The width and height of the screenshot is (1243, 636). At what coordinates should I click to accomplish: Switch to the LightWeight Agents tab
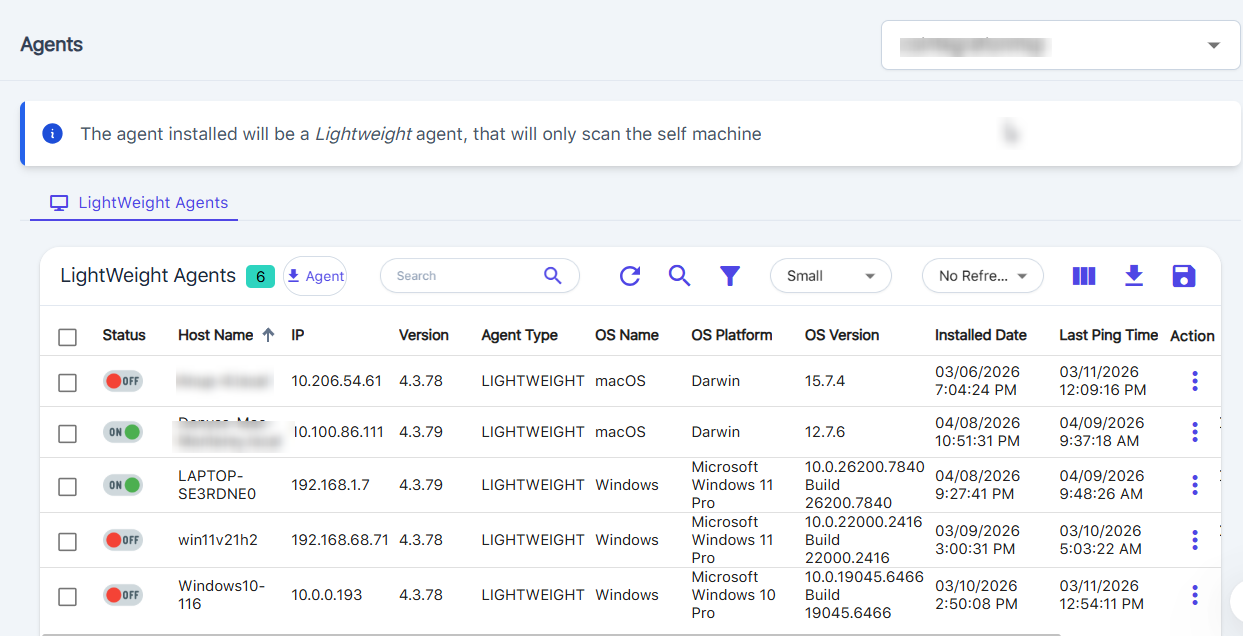[140, 203]
